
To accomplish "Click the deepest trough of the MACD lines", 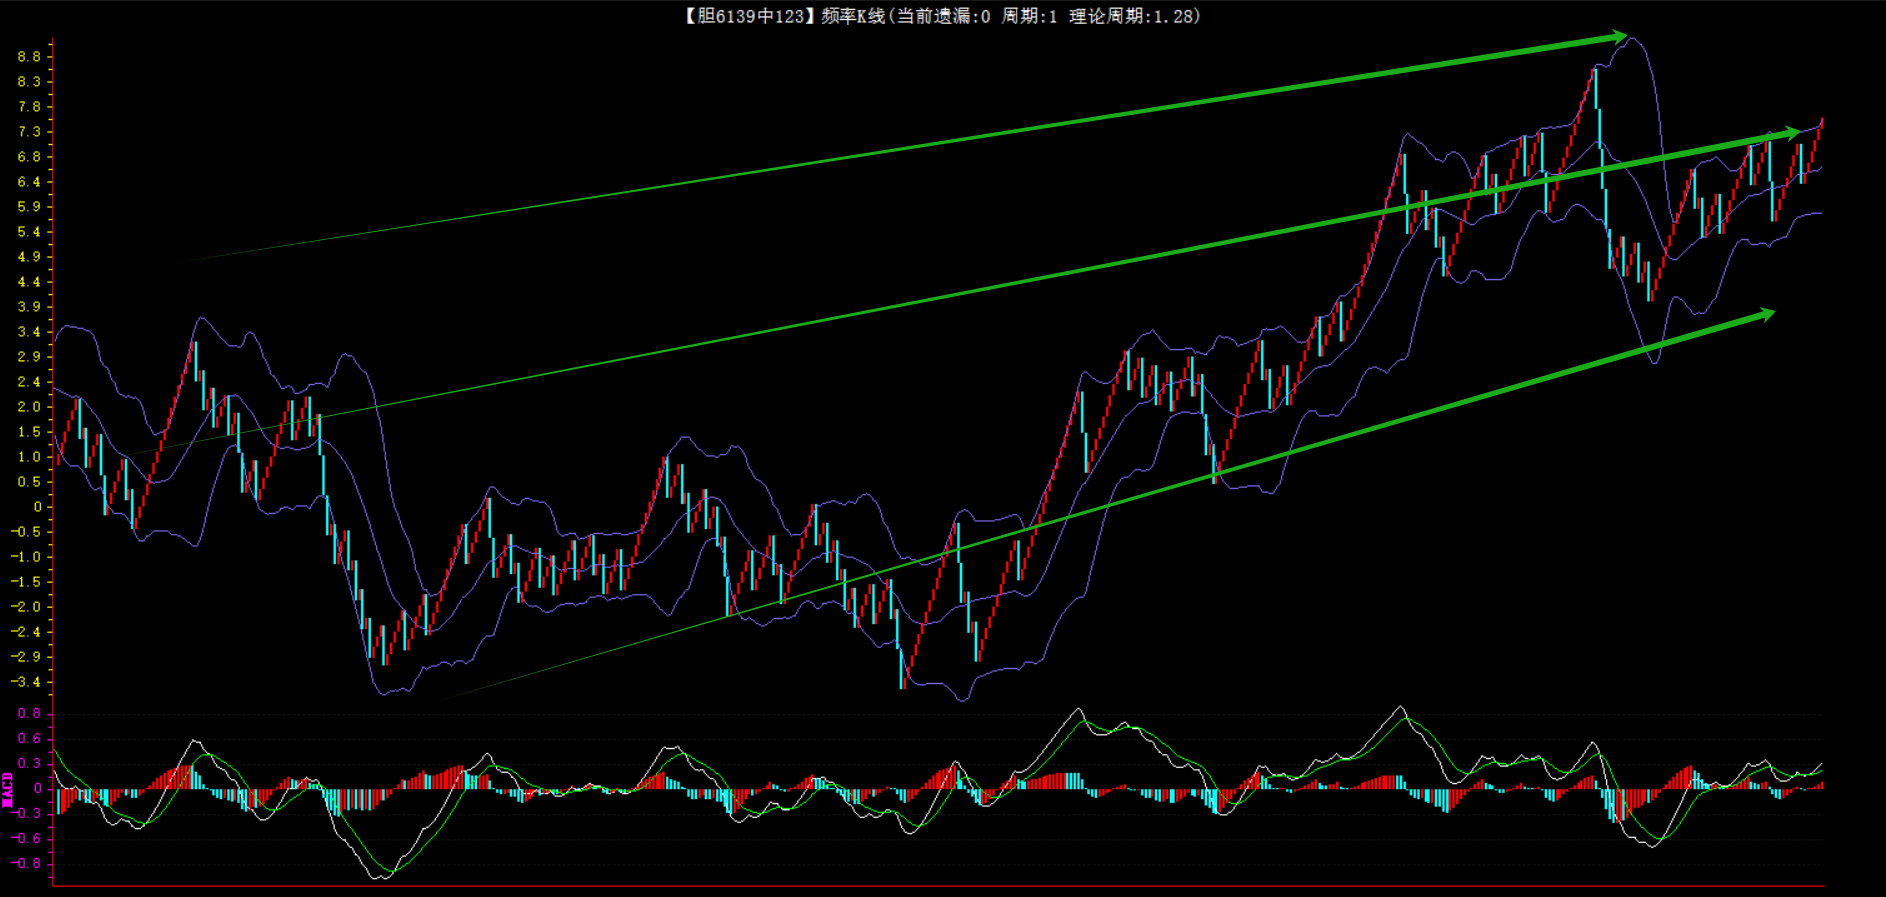I will (x=381, y=877).
